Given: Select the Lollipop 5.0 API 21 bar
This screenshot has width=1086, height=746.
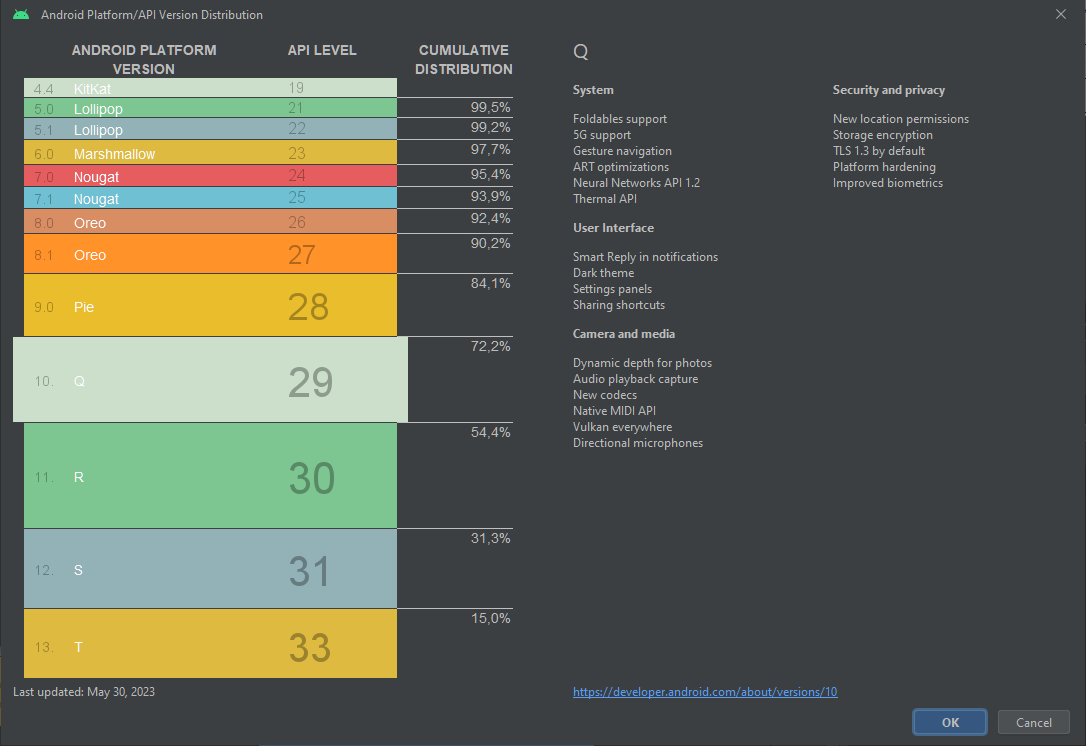Looking at the screenshot, I should [x=210, y=108].
